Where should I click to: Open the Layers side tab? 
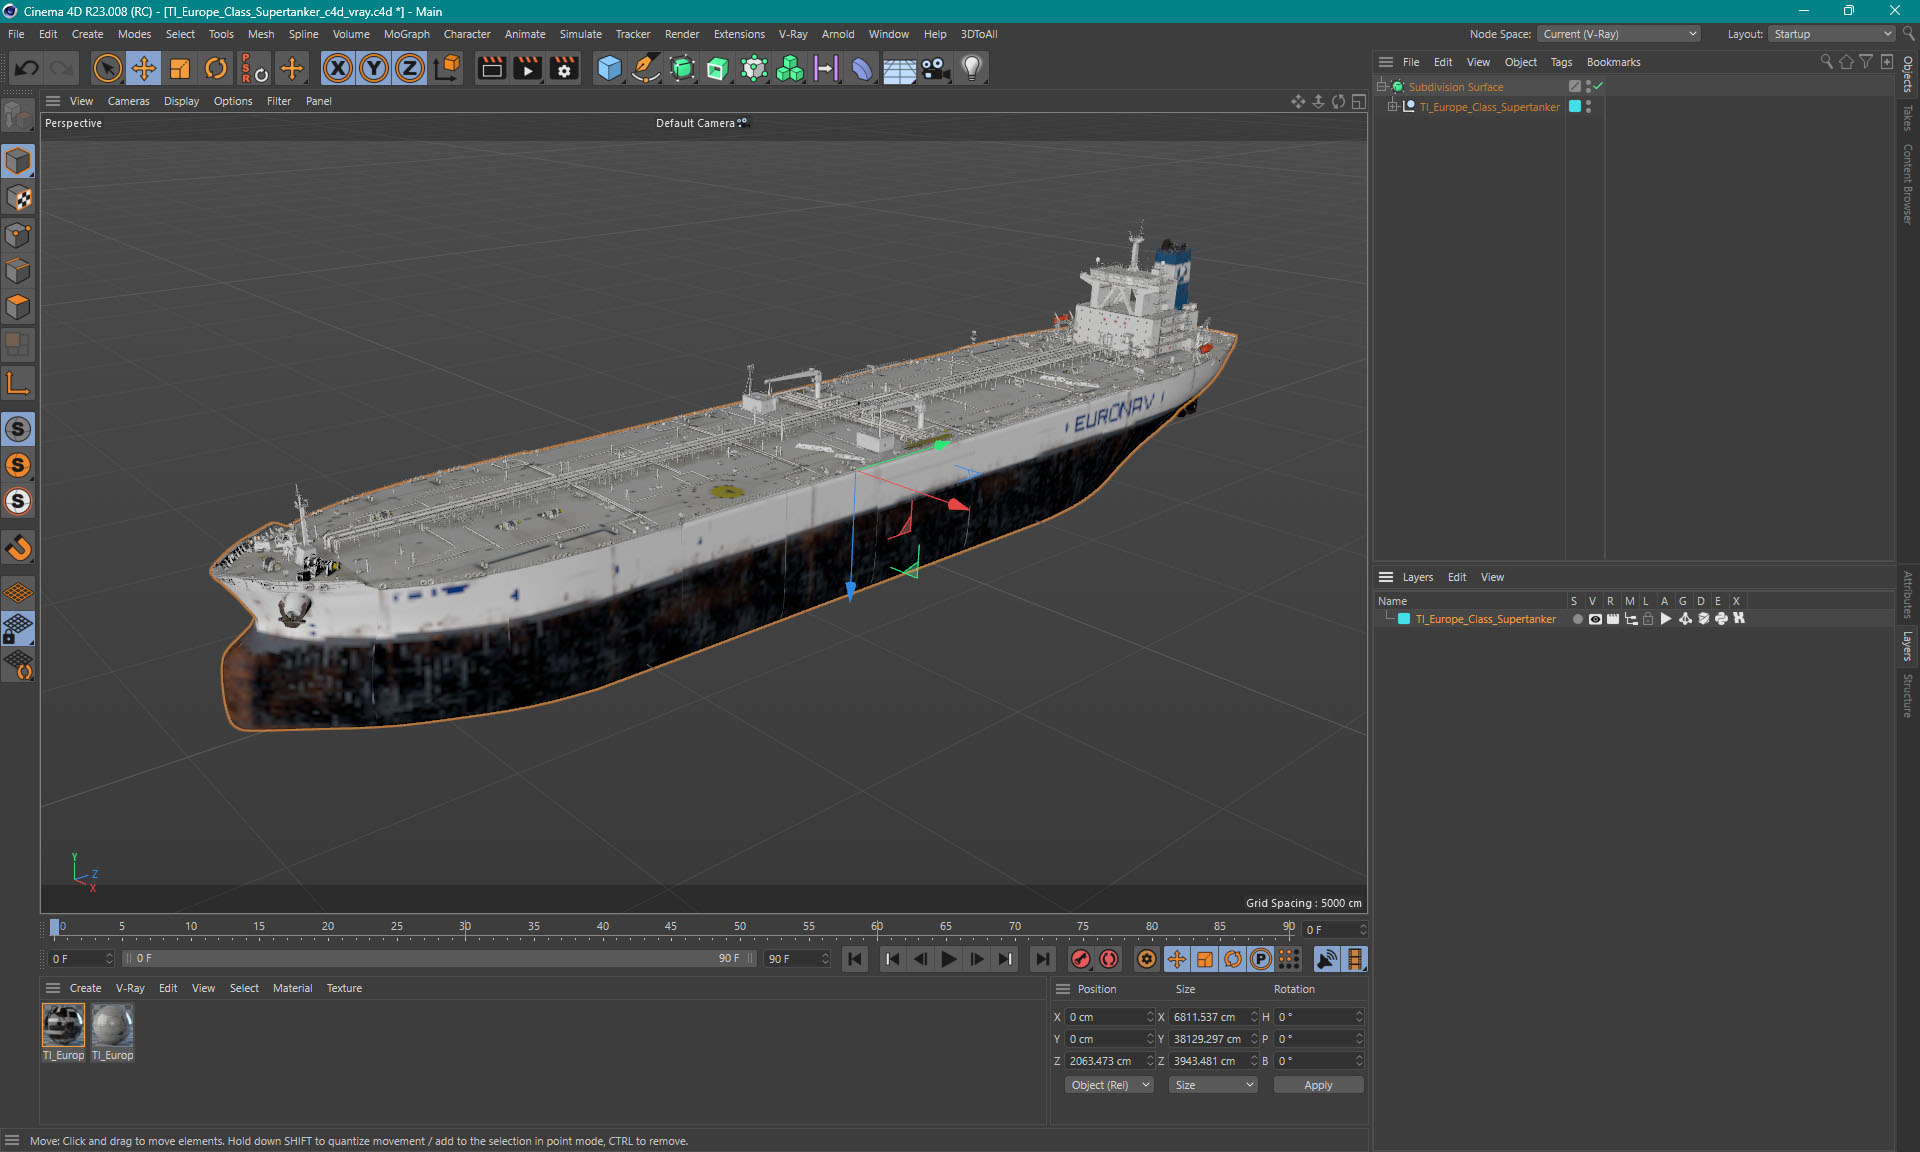pos(1907,646)
